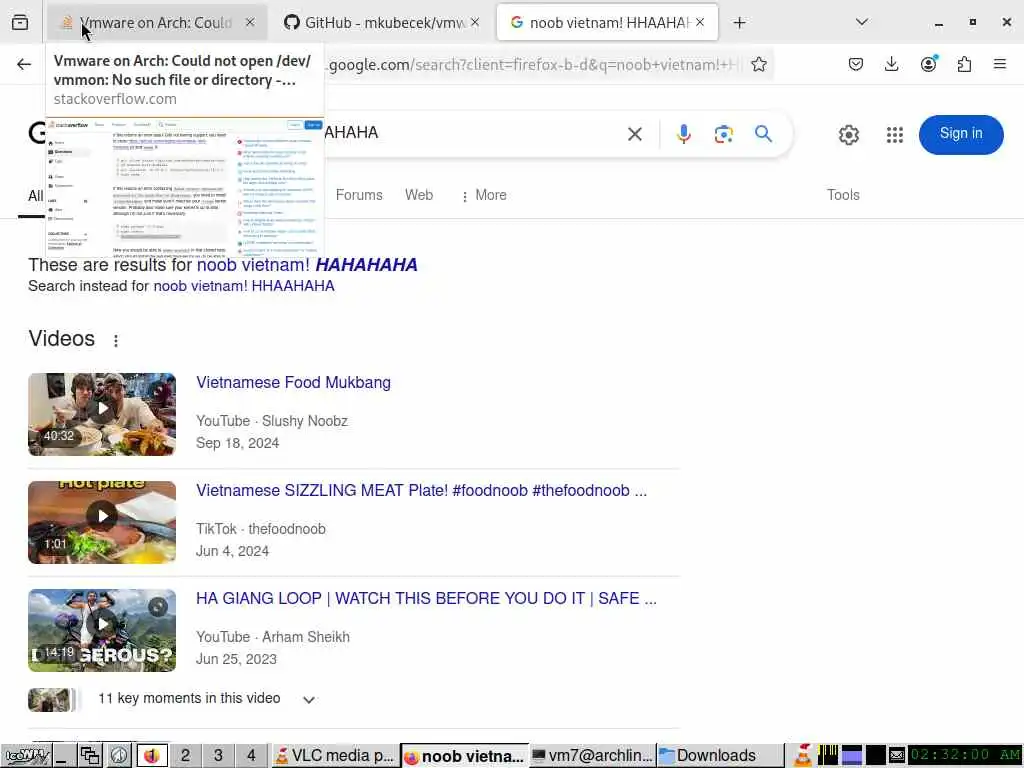Close the GitHub mkubecek tab
This screenshot has width=1024, height=768.
[x=475, y=23]
